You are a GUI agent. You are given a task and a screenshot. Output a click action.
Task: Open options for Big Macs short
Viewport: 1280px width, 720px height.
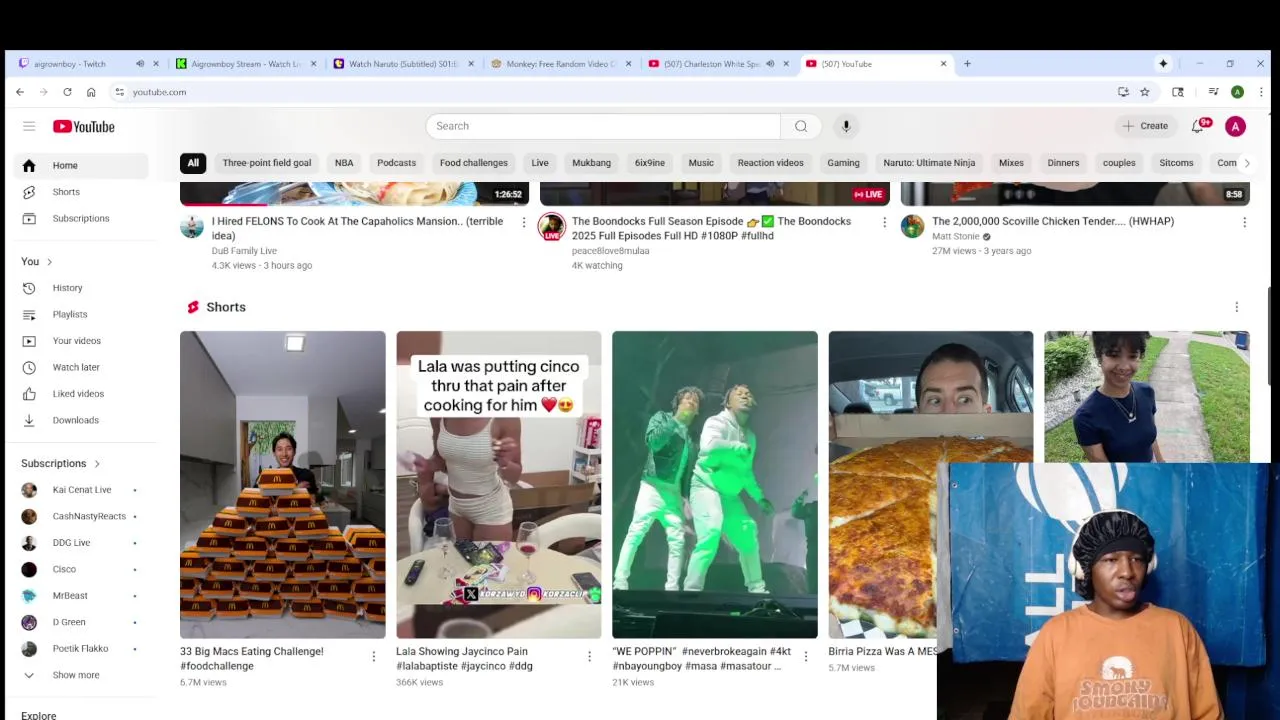click(x=373, y=657)
